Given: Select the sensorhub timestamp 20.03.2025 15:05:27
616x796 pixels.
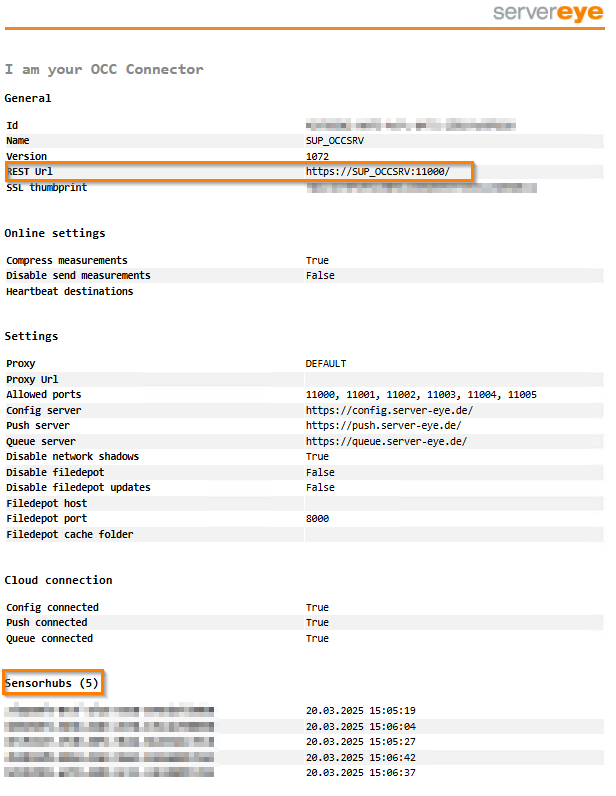Looking at the screenshot, I should (361, 742).
